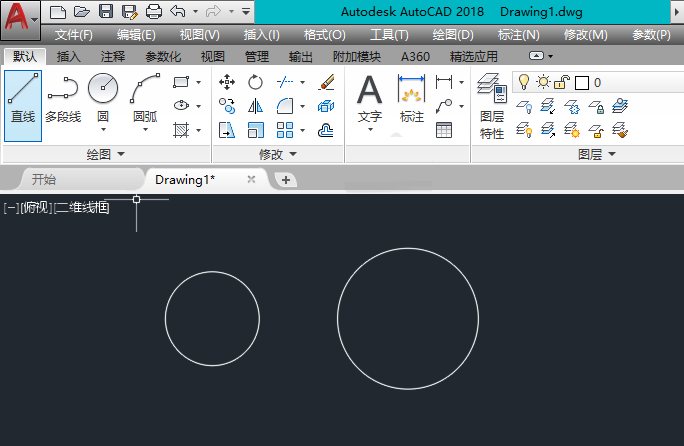Viewport: 684px width, 446px height.
Task: Open Arc tool dropdown arrow
Action: (x=146, y=130)
